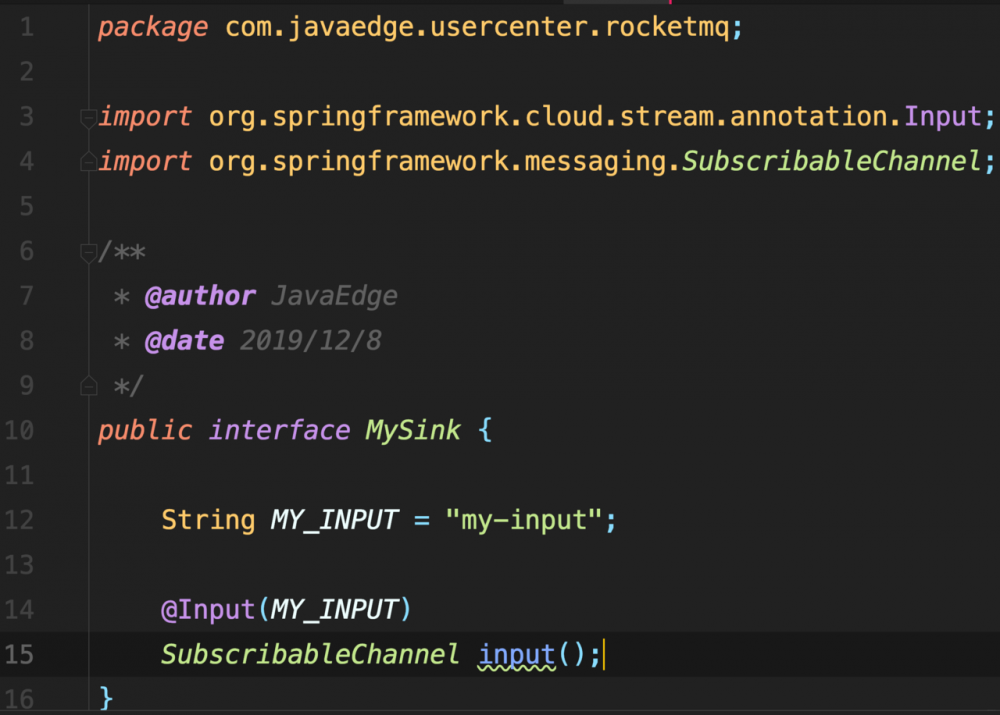Viewport: 1000px width, 715px height.
Task: Click line number 10 in the gutter
Action: pyautogui.click(x=19, y=430)
